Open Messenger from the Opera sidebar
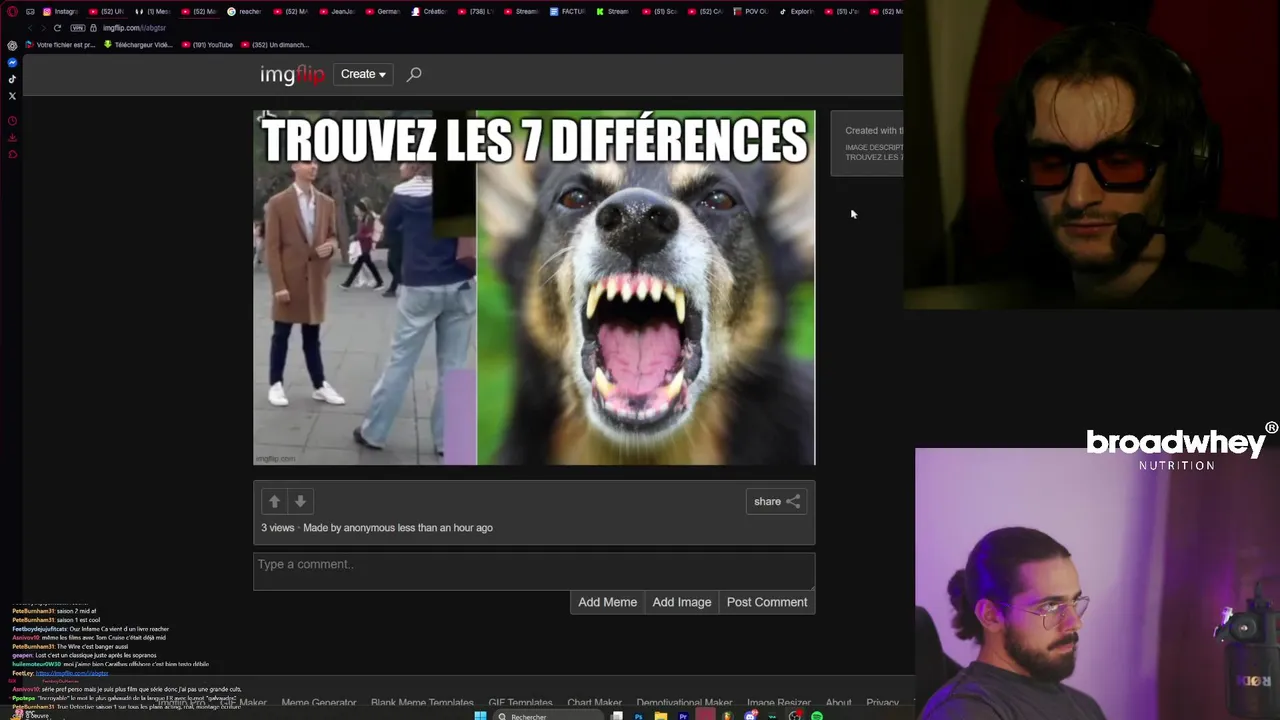The width and height of the screenshot is (1280, 720). click(12, 62)
